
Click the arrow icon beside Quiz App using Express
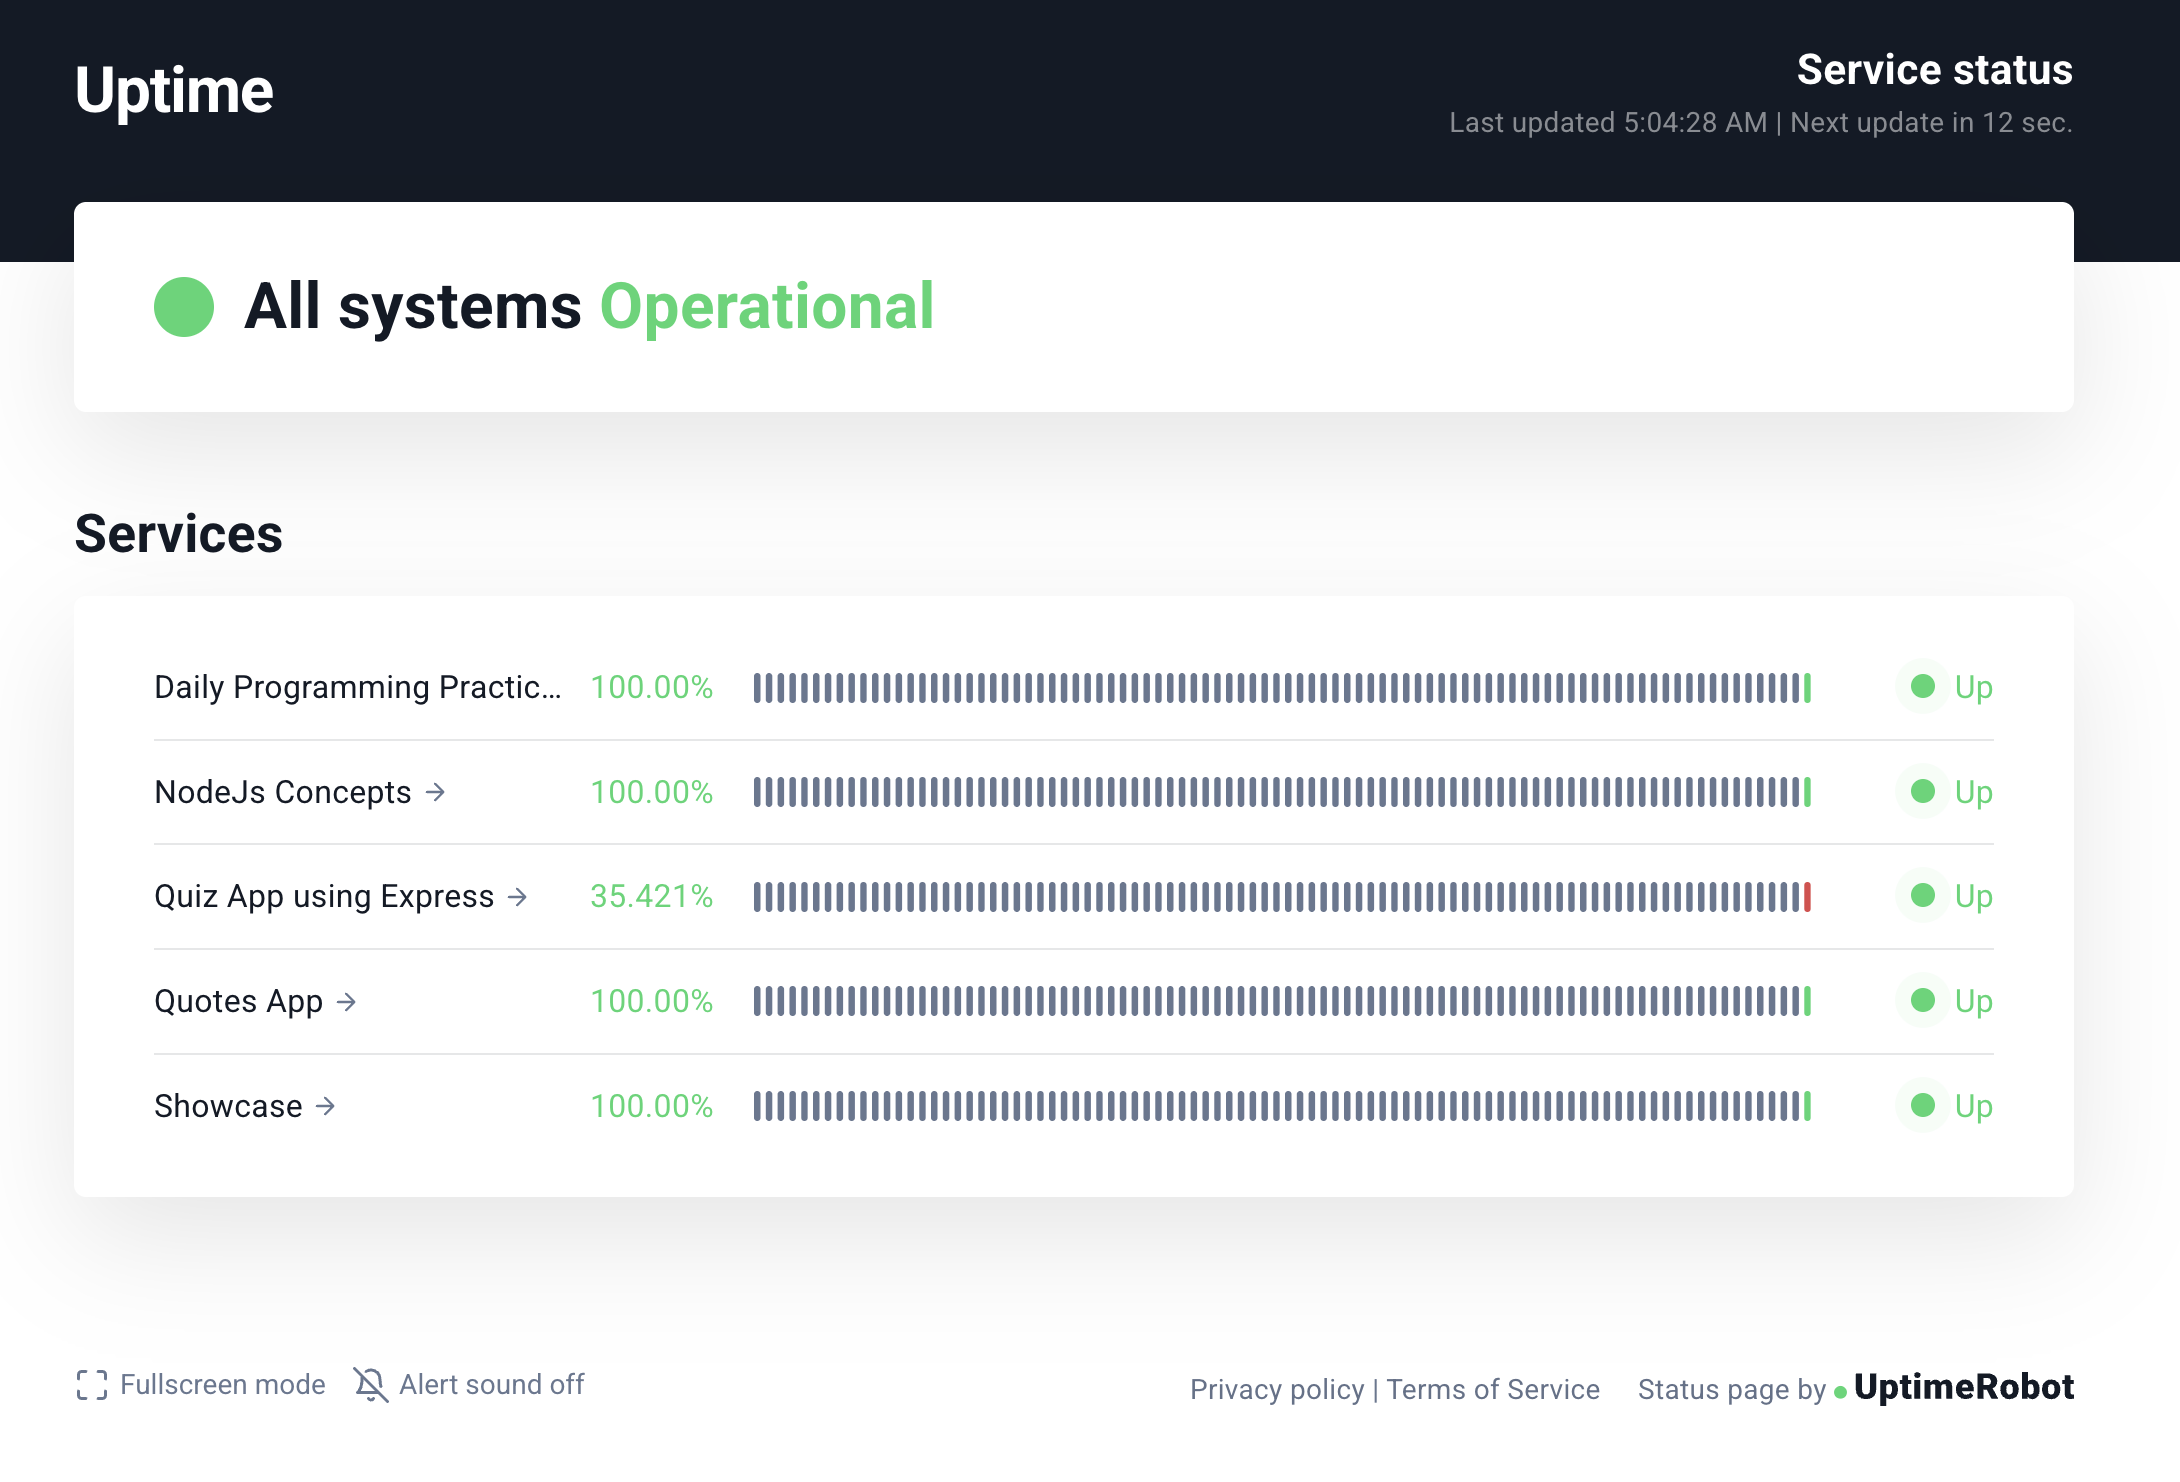[x=517, y=897]
